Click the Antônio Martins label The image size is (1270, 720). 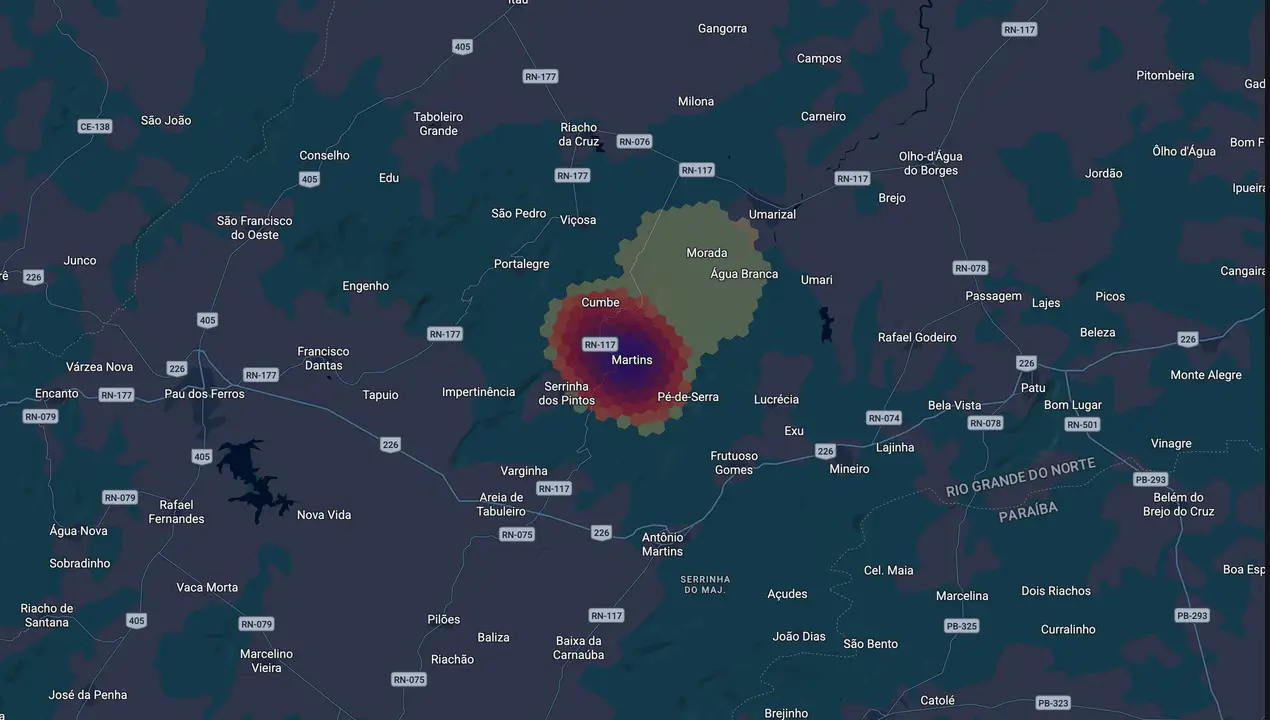662,544
